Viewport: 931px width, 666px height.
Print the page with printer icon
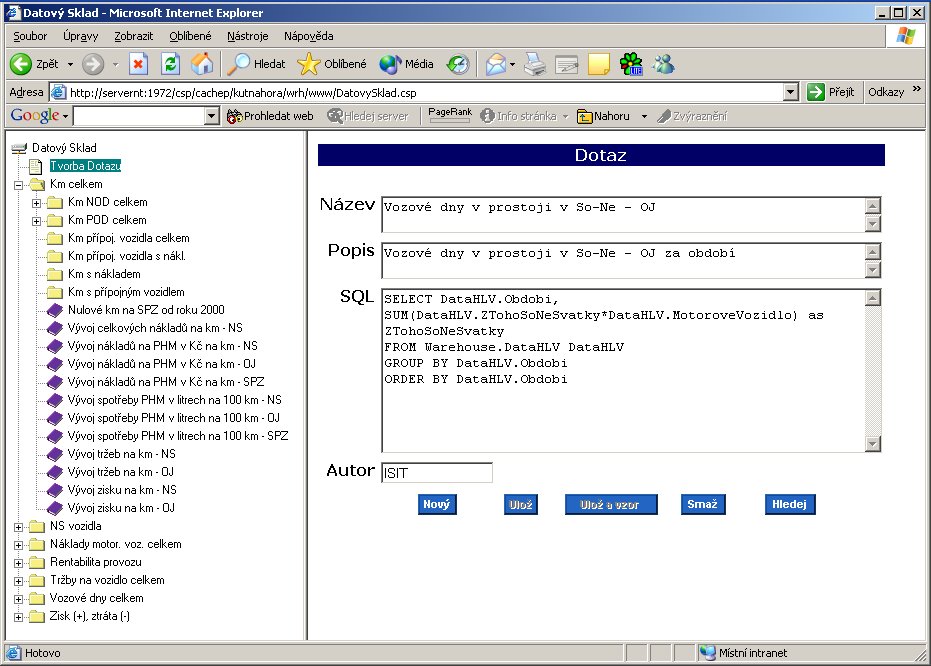click(x=535, y=64)
